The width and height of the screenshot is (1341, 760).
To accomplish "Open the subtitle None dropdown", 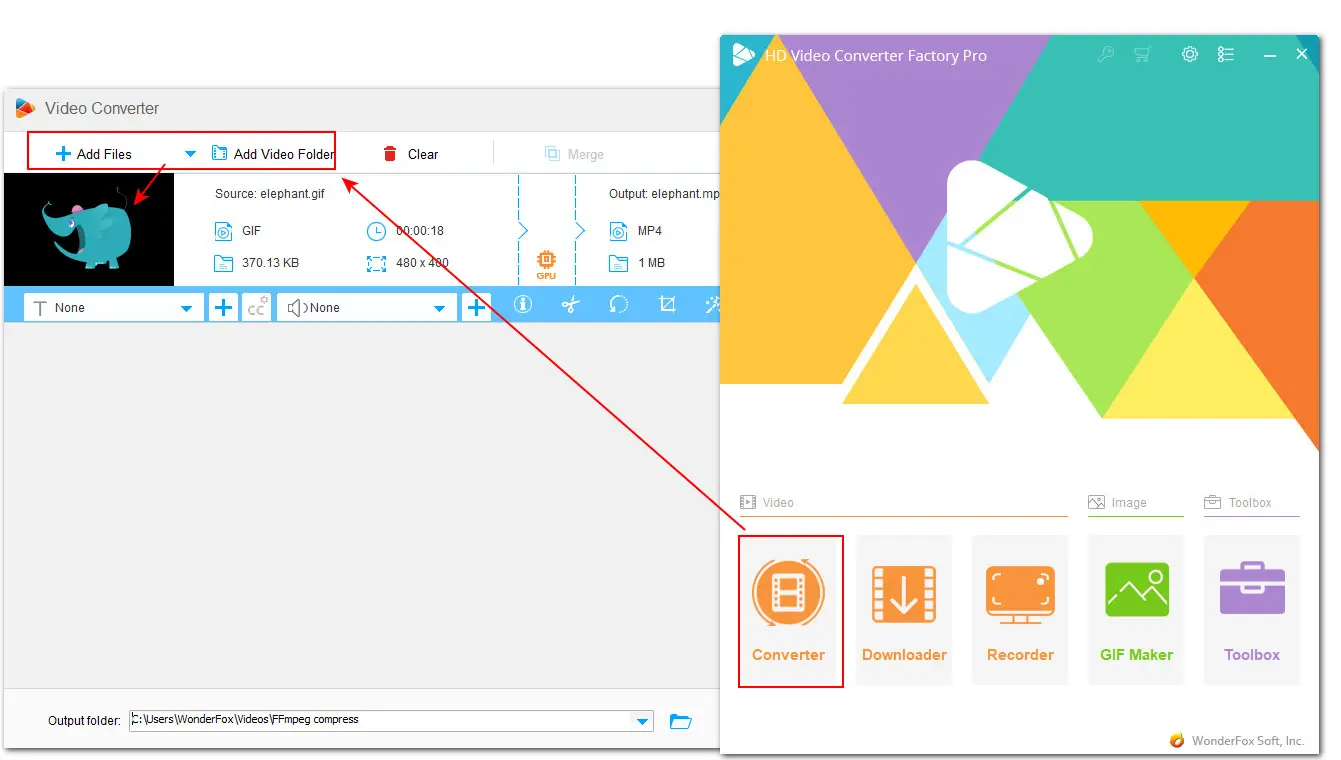I will coord(113,307).
